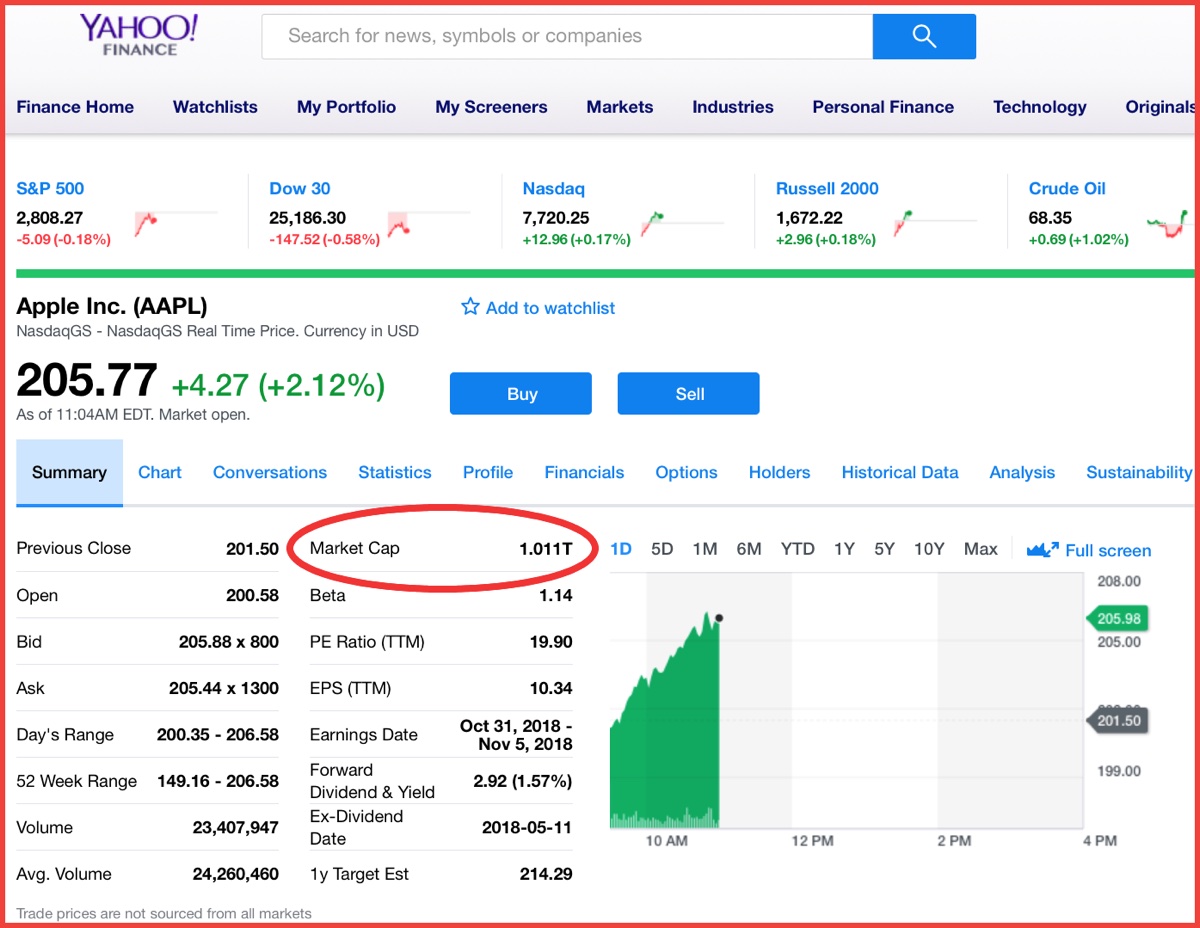
Task: Switch to the Statistics tab
Action: tap(395, 472)
